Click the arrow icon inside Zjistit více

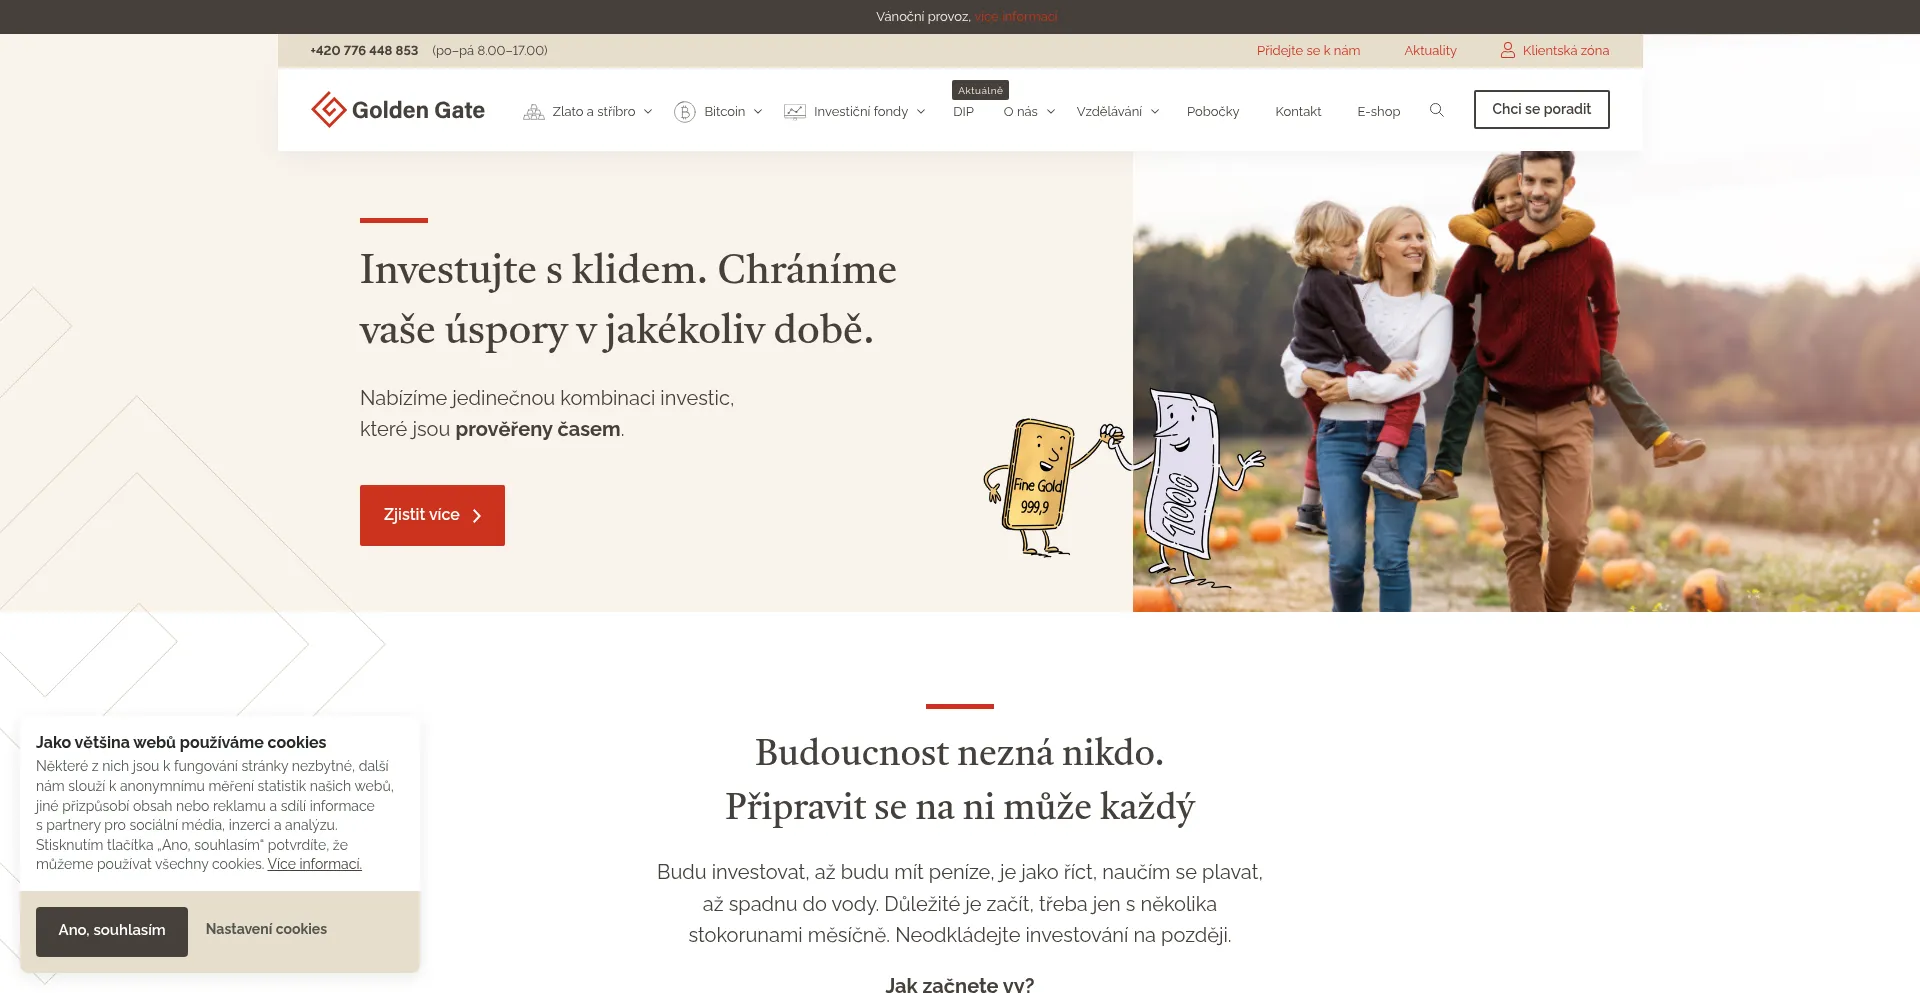(477, 516)
